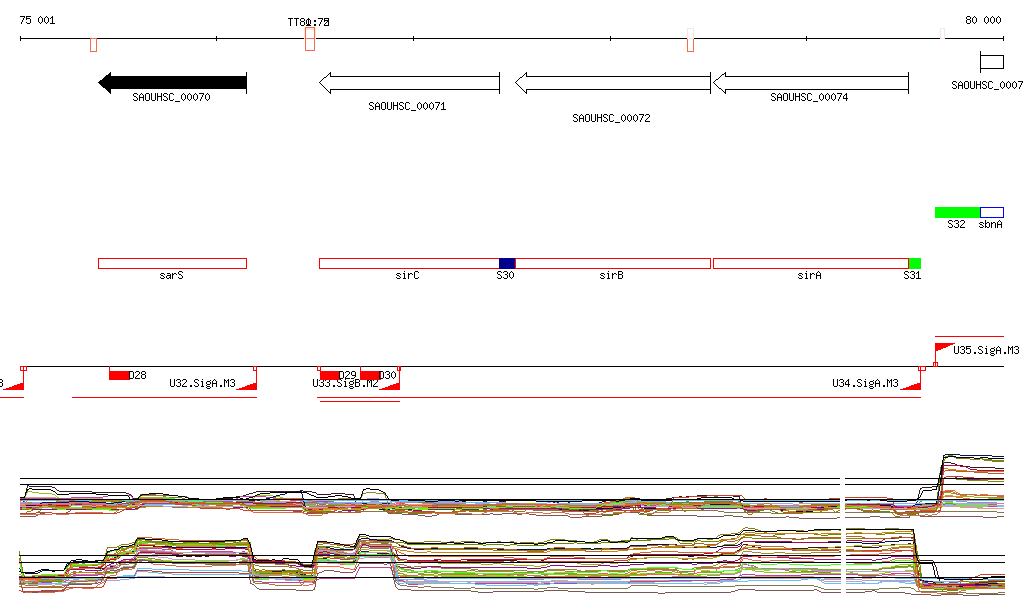Click the sarS red annotation box

pyautogui.click(x=172, y=264)
